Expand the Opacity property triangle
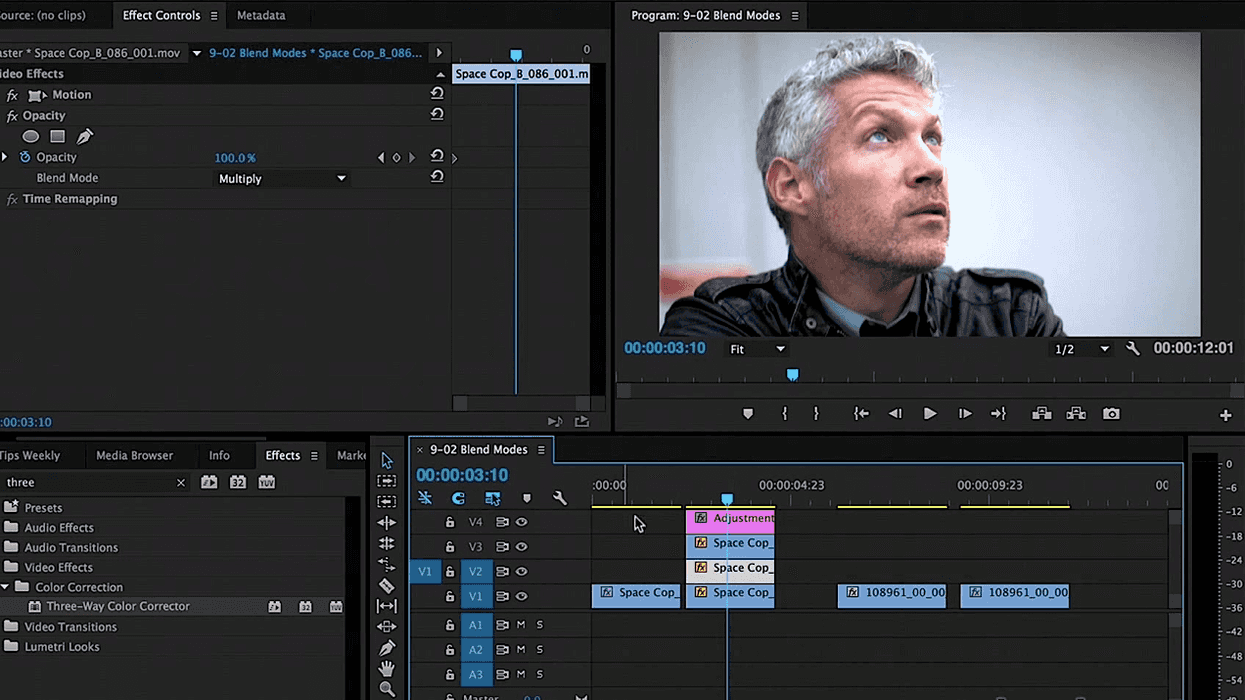This screenshot has width=1245, height=700. pos(5,157)
